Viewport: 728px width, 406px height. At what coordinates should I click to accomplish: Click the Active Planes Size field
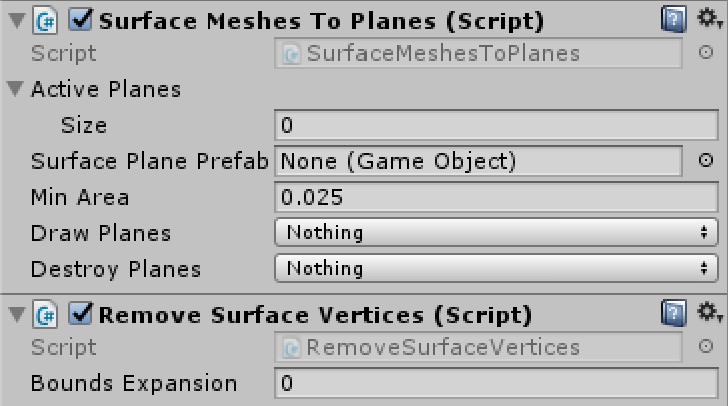pyautogui.click(x=496, y=125)
